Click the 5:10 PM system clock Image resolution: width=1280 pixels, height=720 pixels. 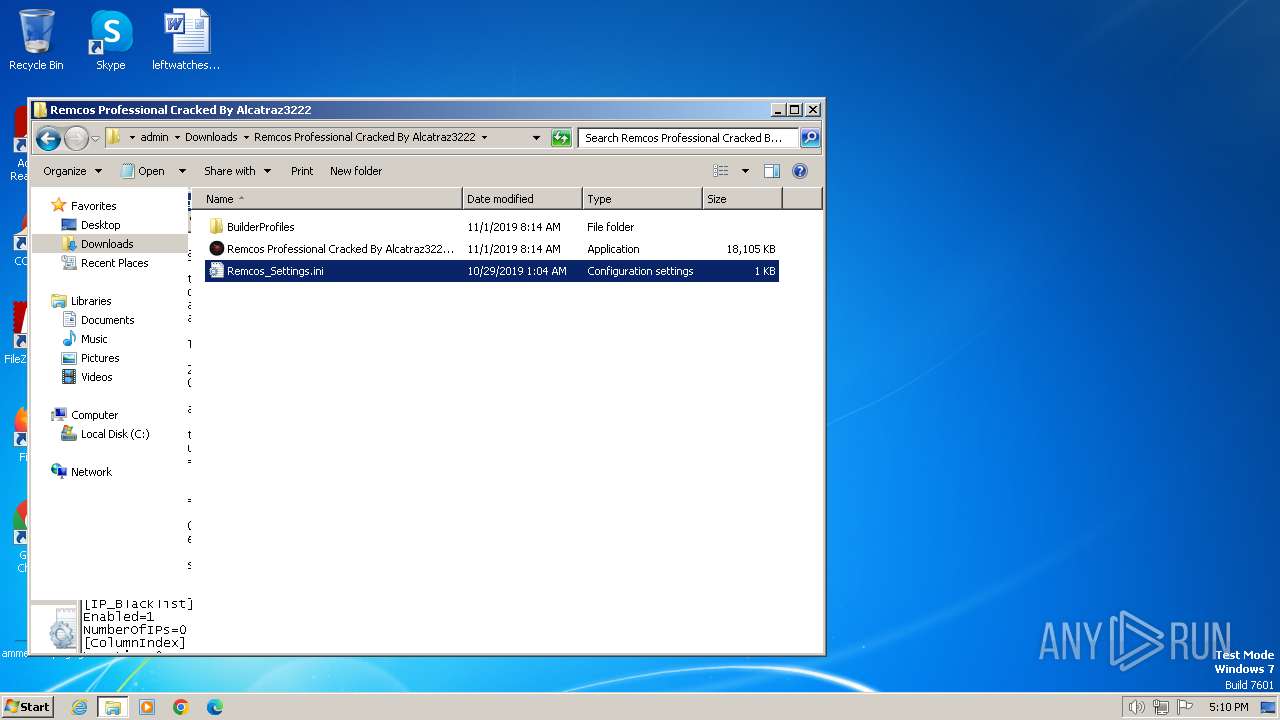(x=1228, y=707)
